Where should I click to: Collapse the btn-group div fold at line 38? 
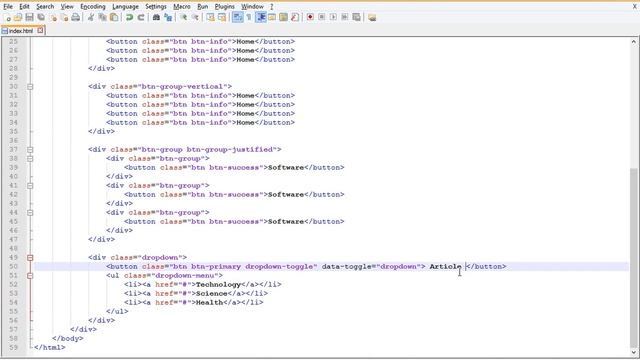click(x=30, y=158)
